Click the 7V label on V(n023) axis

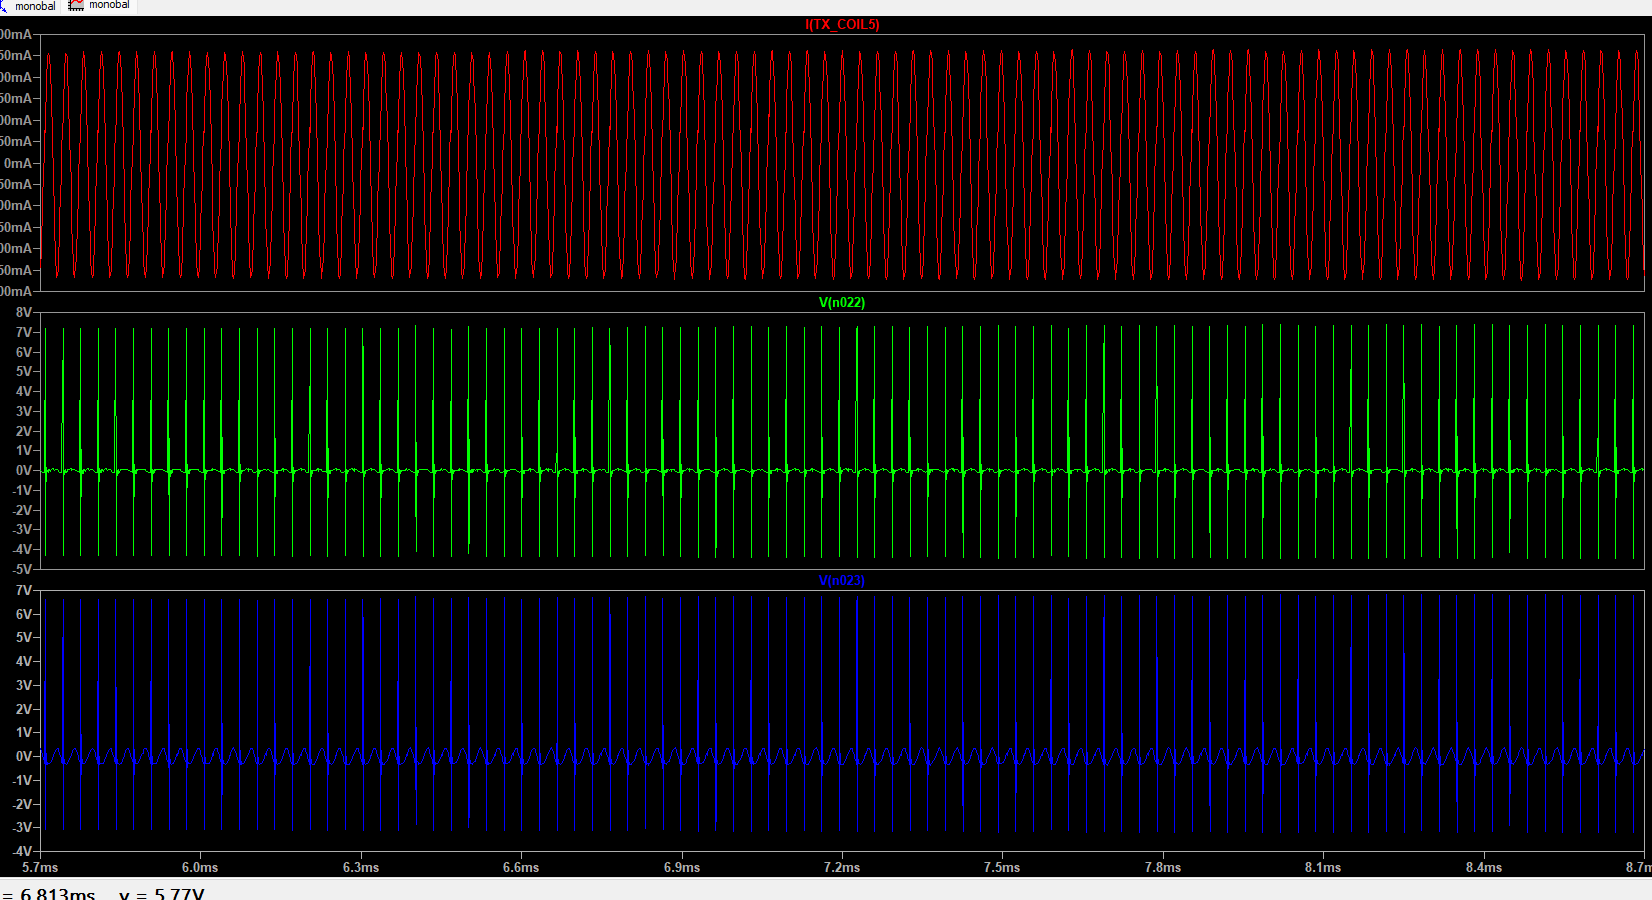23,590
